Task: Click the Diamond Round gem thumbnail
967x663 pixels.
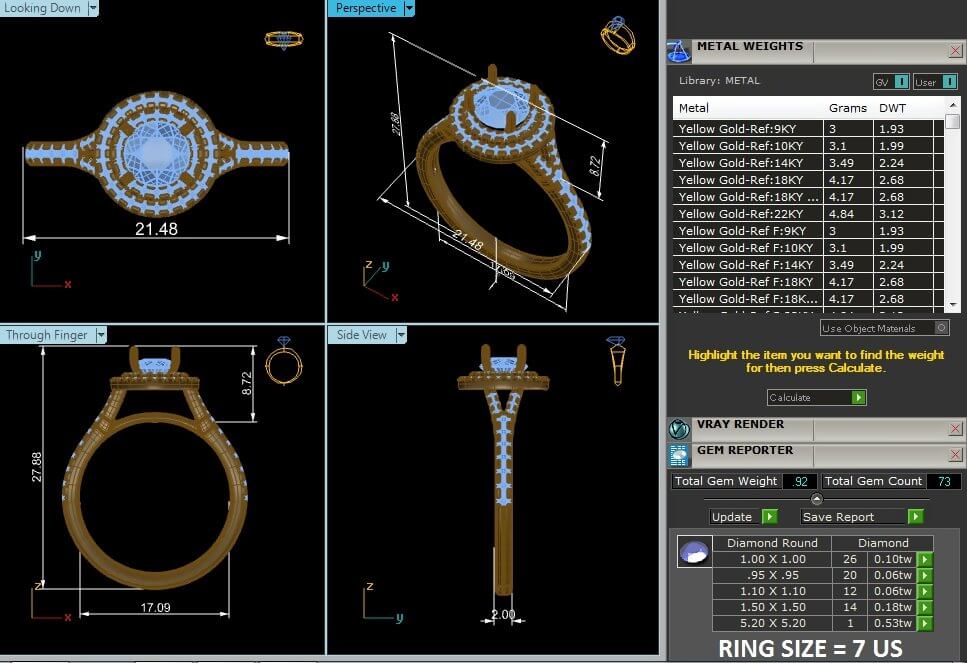Action: click(693, 552)
